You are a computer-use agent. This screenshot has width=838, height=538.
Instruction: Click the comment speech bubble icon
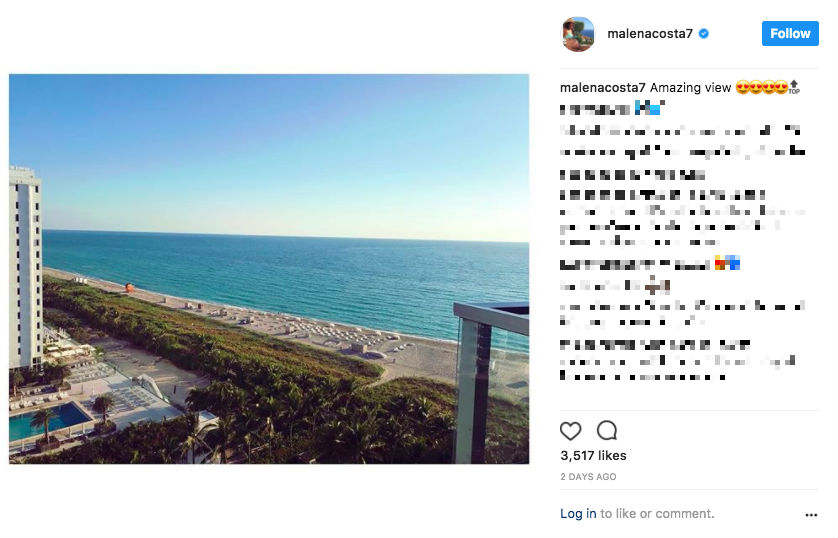pyautogui.click(x=606, y=431)
